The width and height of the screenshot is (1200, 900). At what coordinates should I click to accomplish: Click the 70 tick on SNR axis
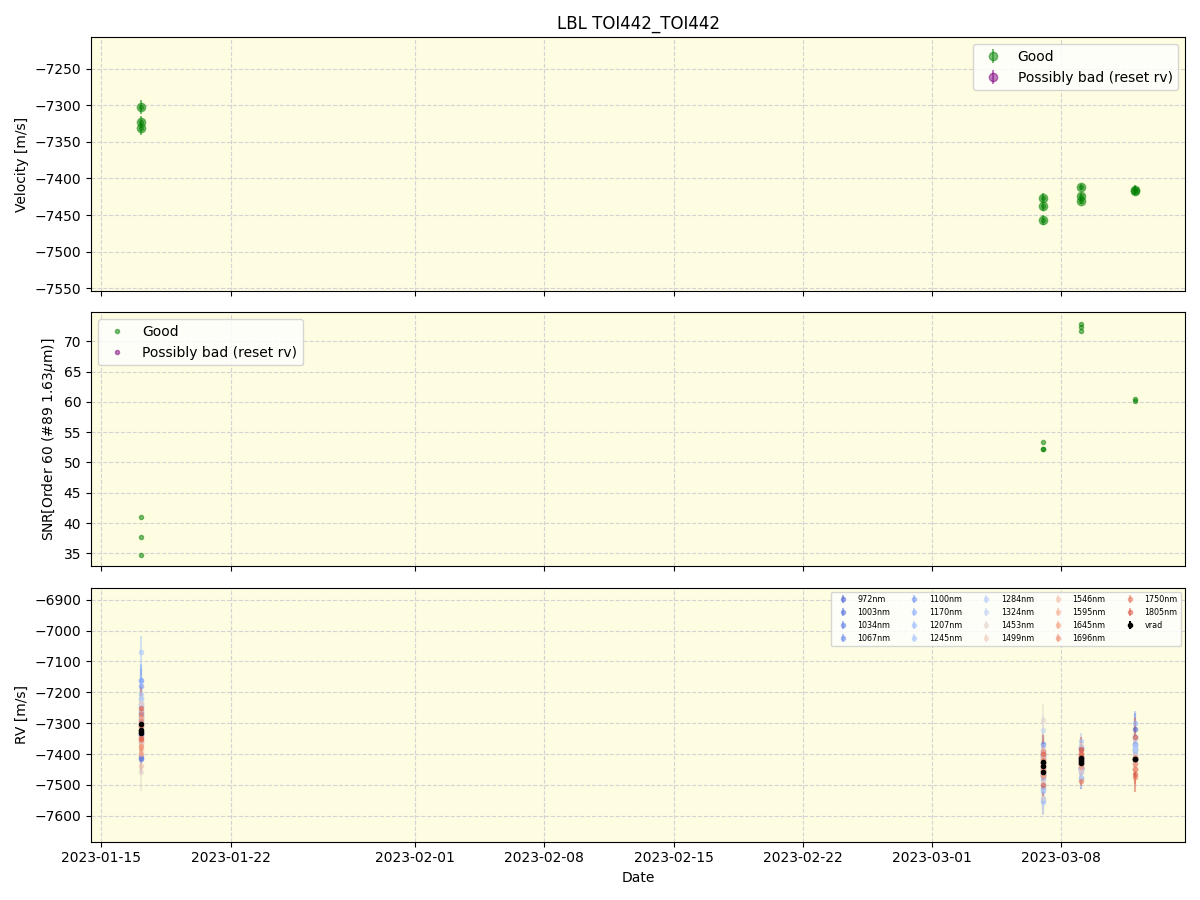[x=75, y=341]
